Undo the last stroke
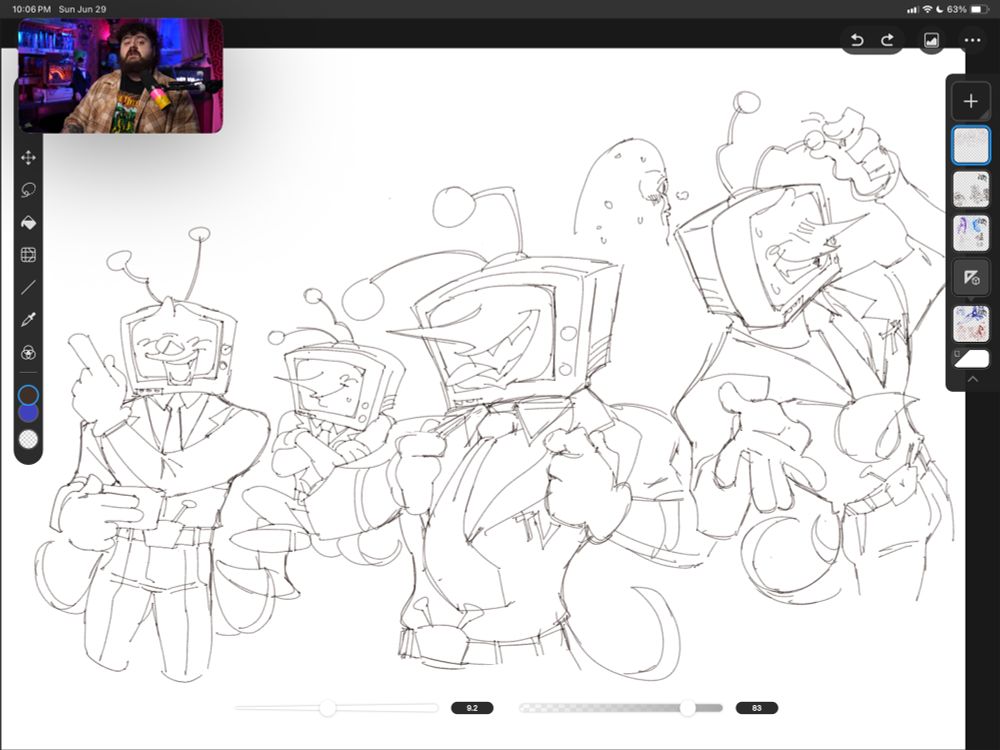Image resolution: width=1000 pixels, height=750 pixels. click(857, 40)
